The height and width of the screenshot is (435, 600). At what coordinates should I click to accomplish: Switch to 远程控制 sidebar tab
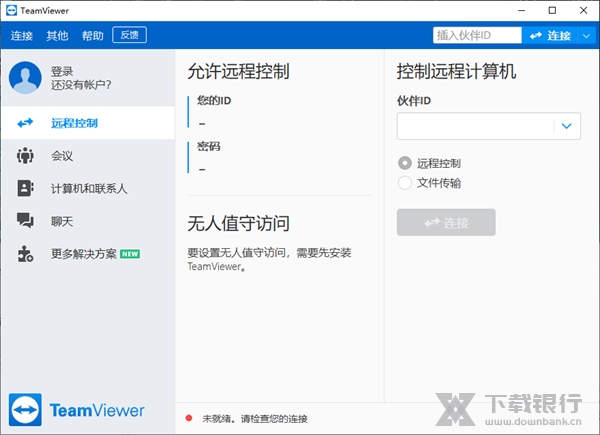coord(88,123)
